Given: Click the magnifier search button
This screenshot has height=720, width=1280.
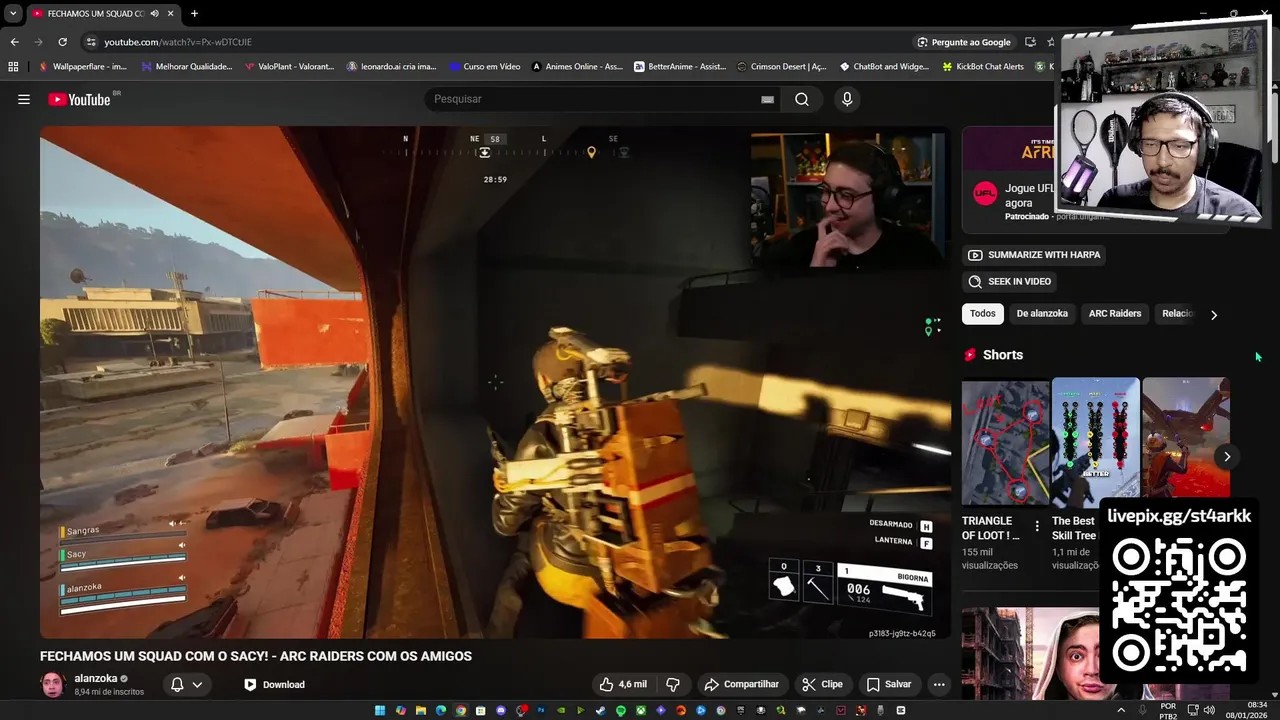Looking at the screenshot, I should (802, 99).
